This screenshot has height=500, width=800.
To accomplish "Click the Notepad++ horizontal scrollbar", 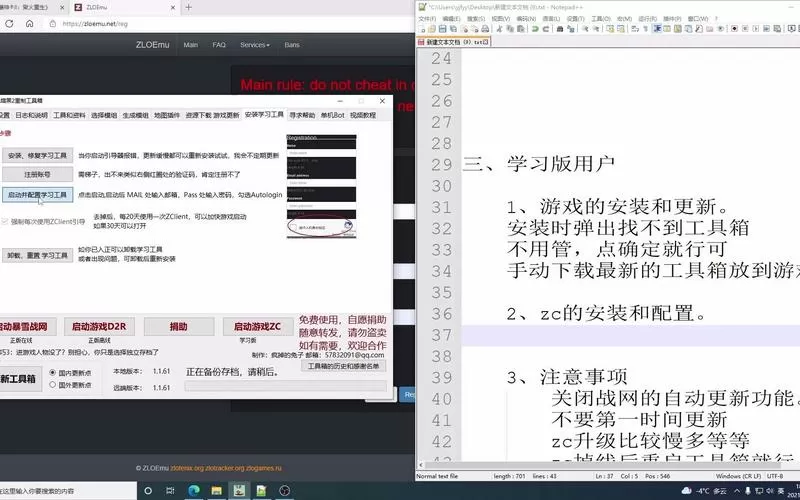I will click(602, 465).
